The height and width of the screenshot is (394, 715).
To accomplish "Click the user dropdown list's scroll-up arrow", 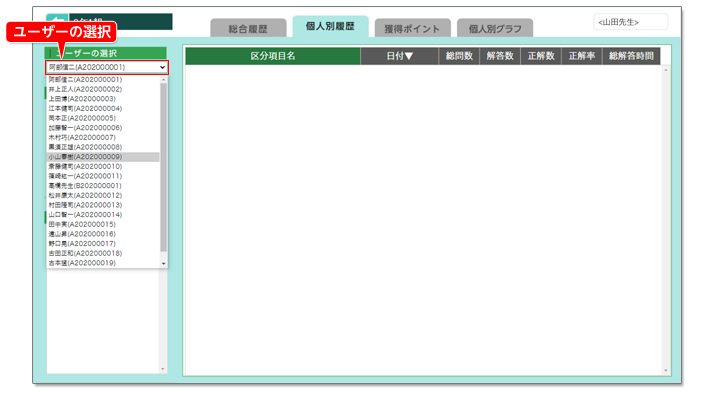I will click(x=164, y=79).
